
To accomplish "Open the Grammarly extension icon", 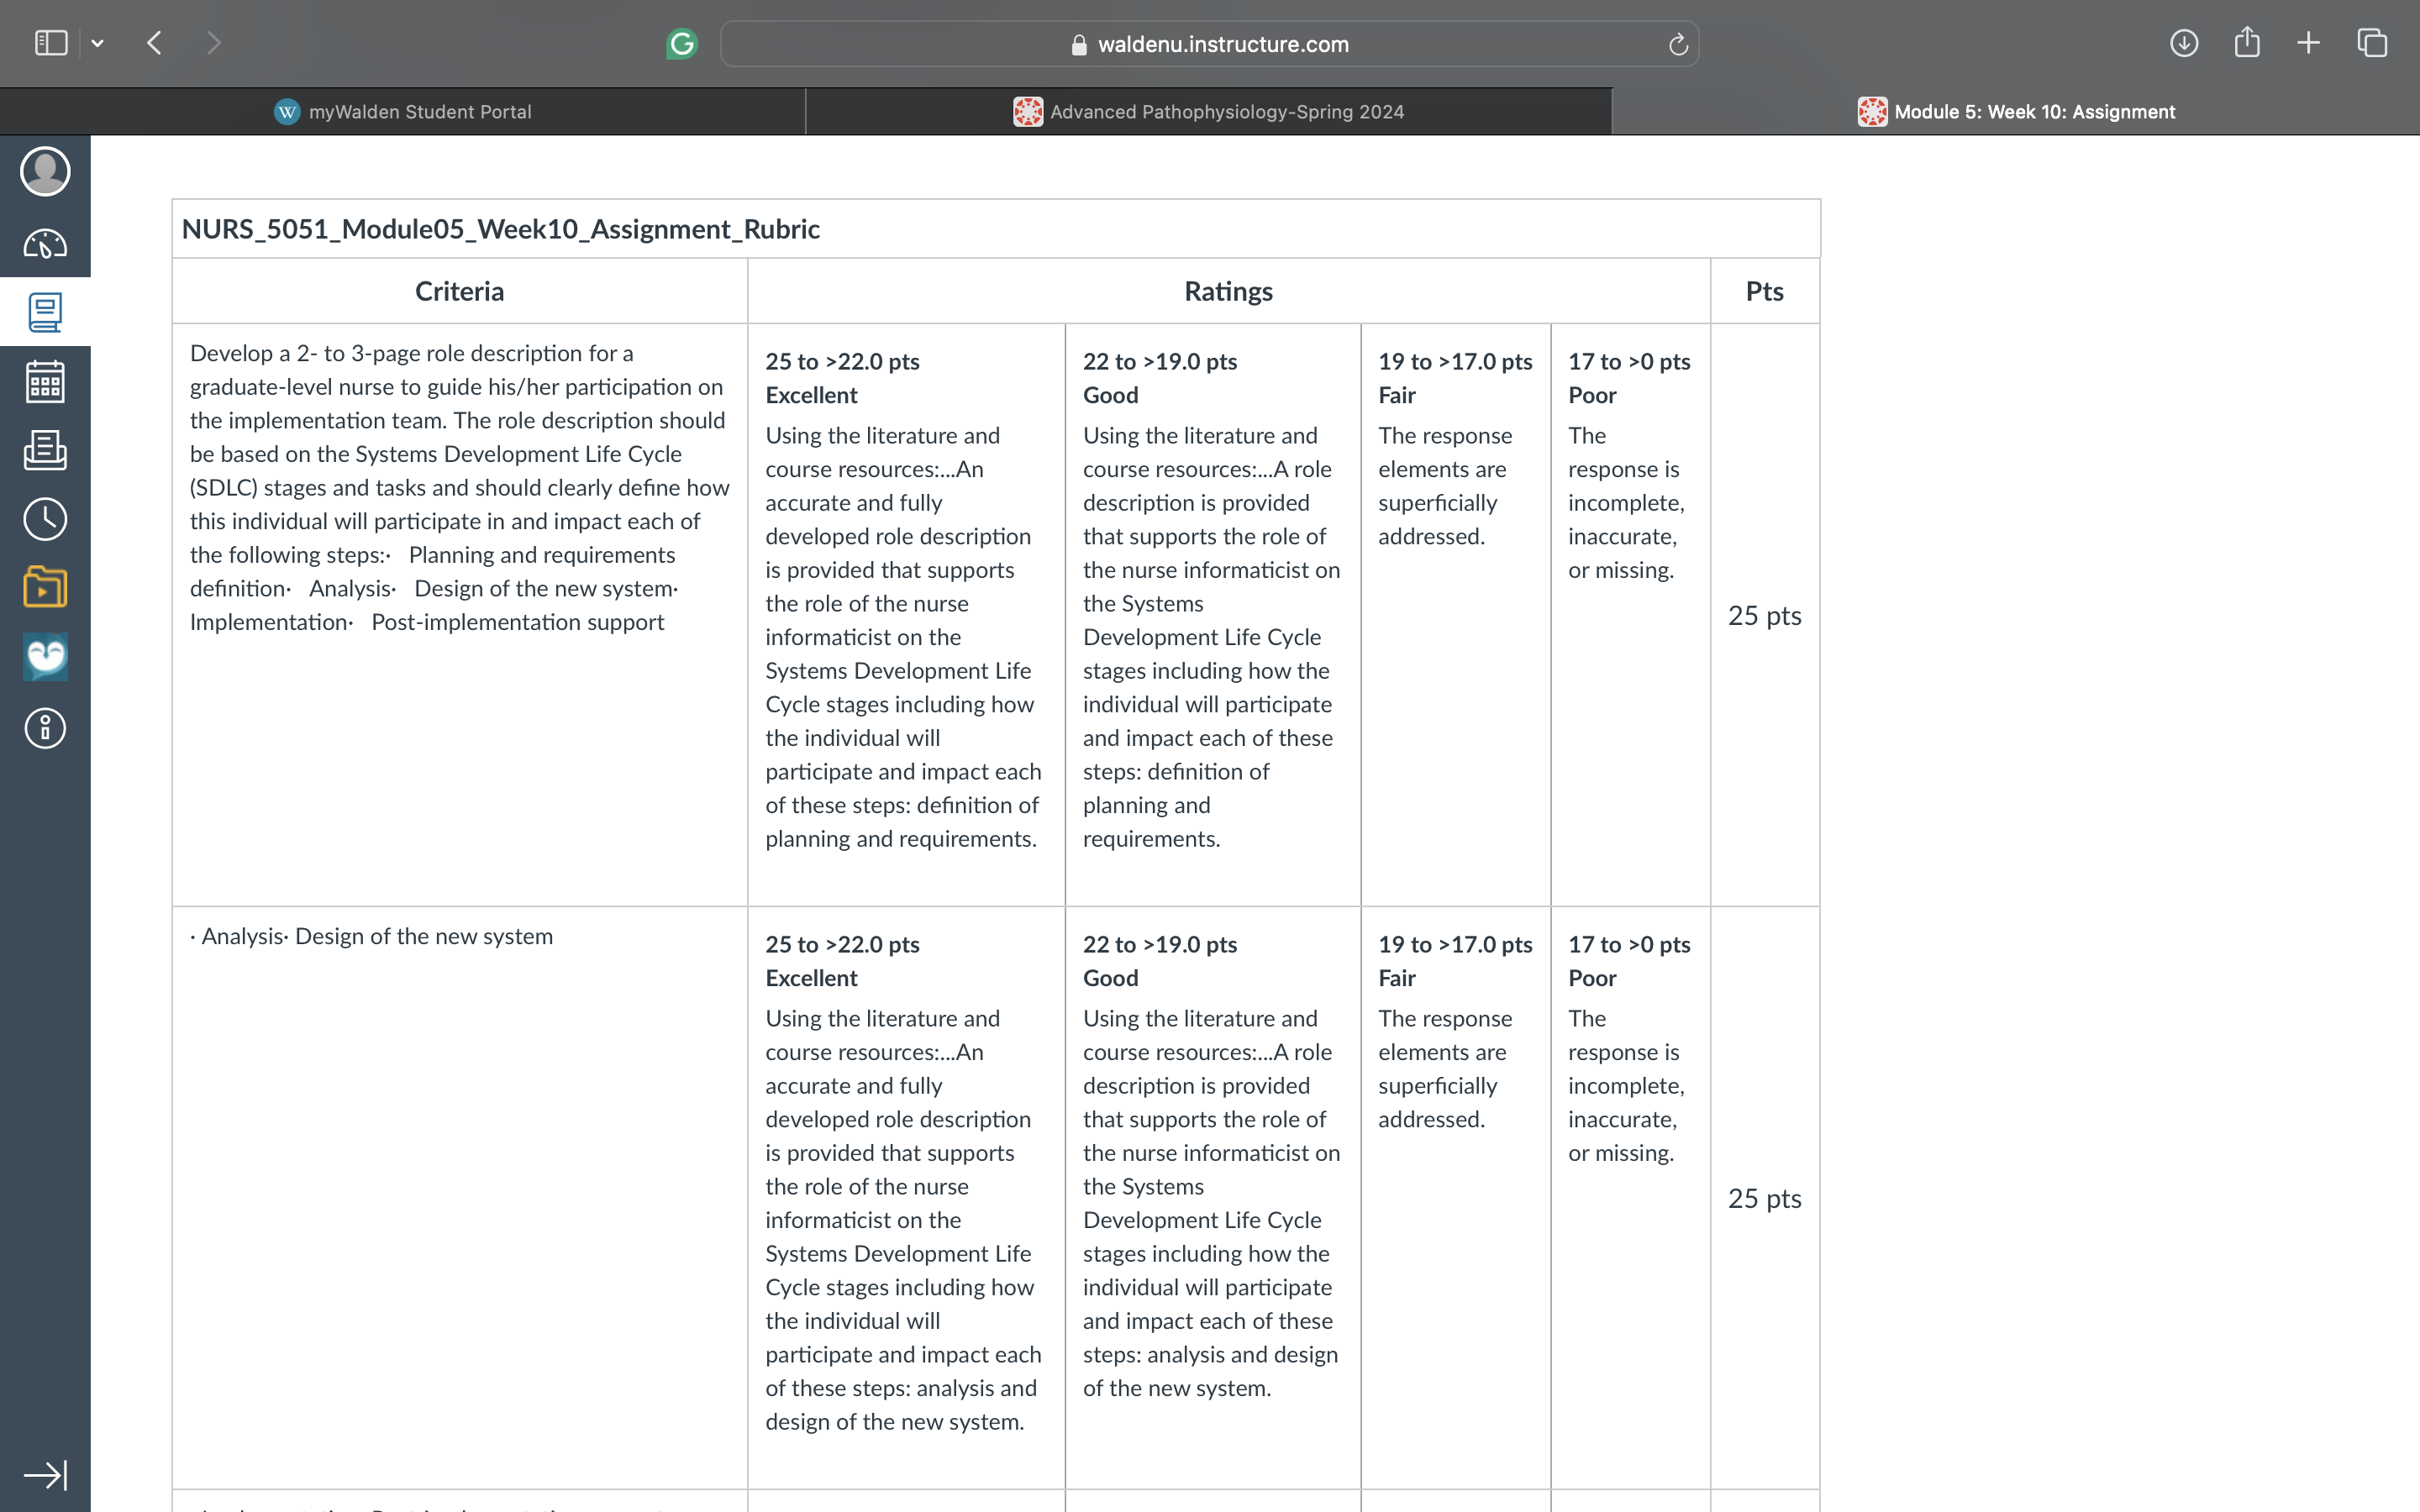I will 682,44.
